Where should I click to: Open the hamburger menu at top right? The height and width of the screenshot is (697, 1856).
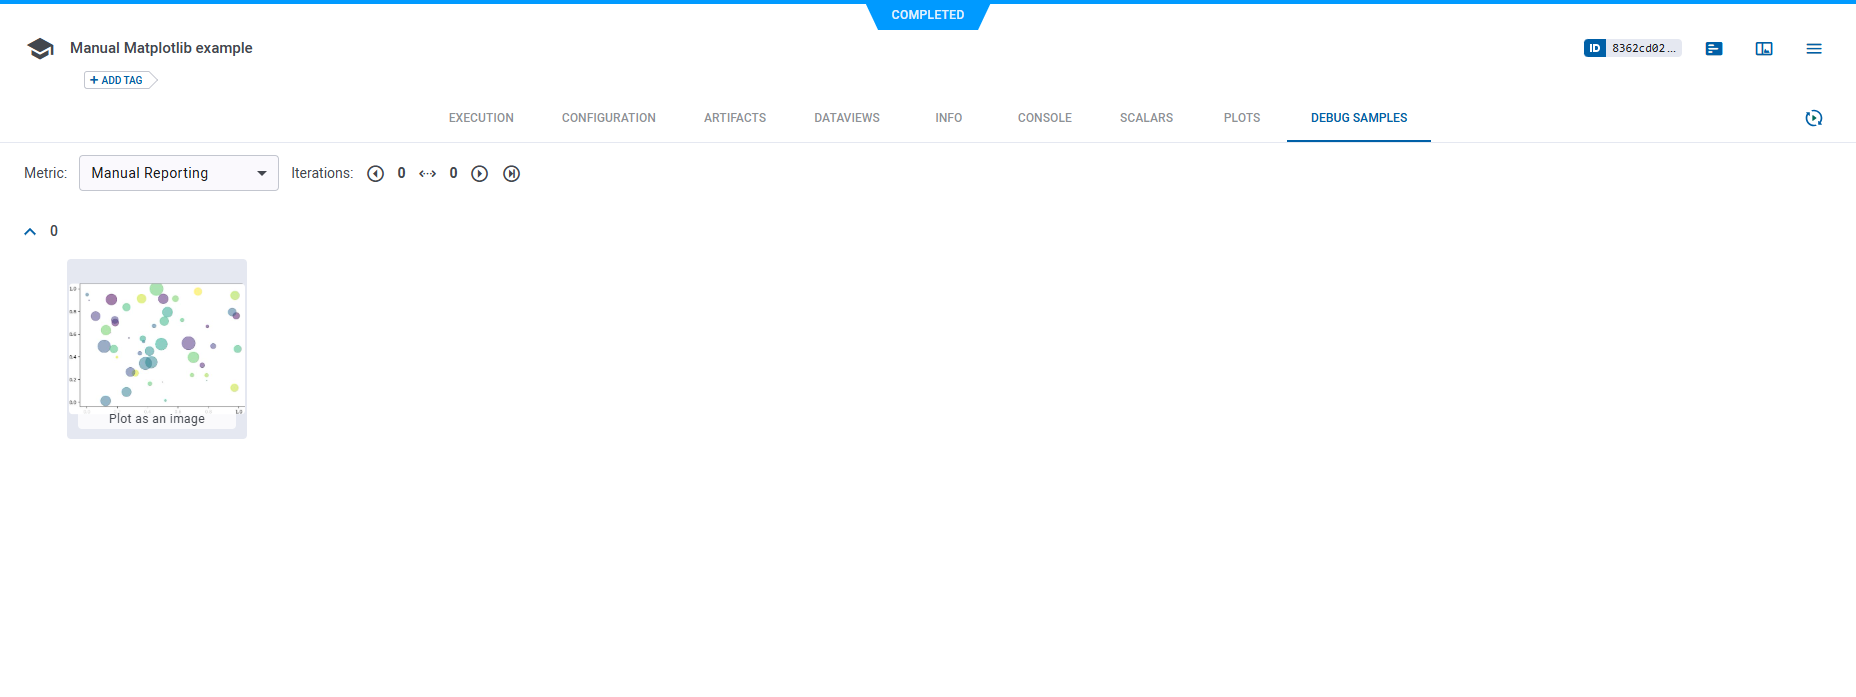tap(1814, 49)
